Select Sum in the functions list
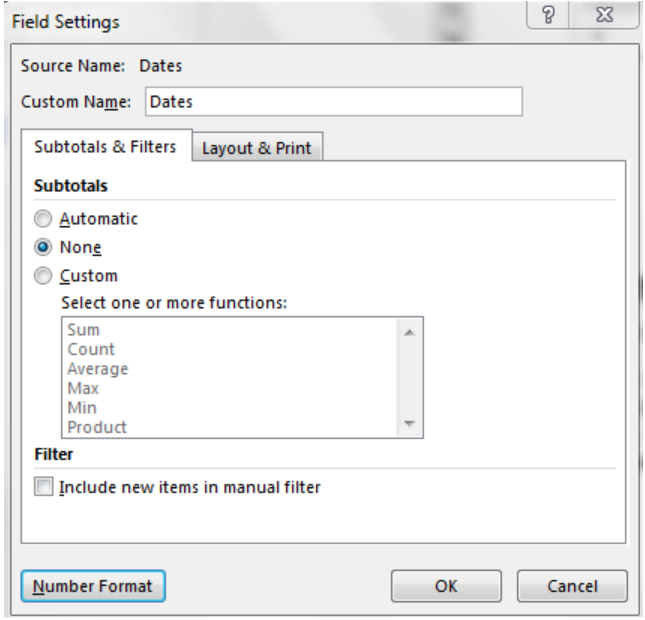 point(84,330)
